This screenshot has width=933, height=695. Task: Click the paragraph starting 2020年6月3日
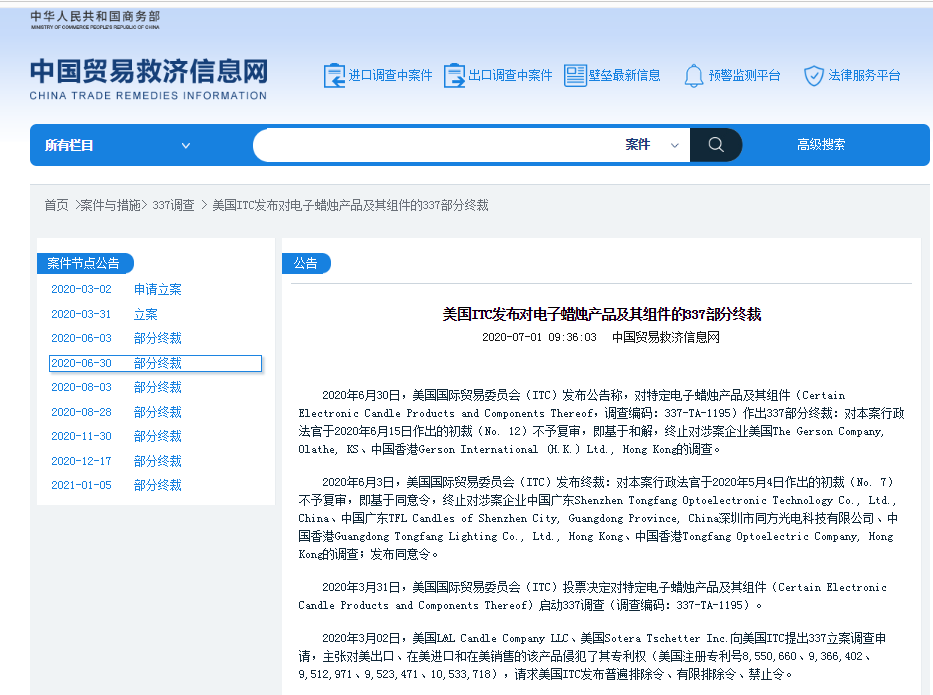[x=599, y=518]
